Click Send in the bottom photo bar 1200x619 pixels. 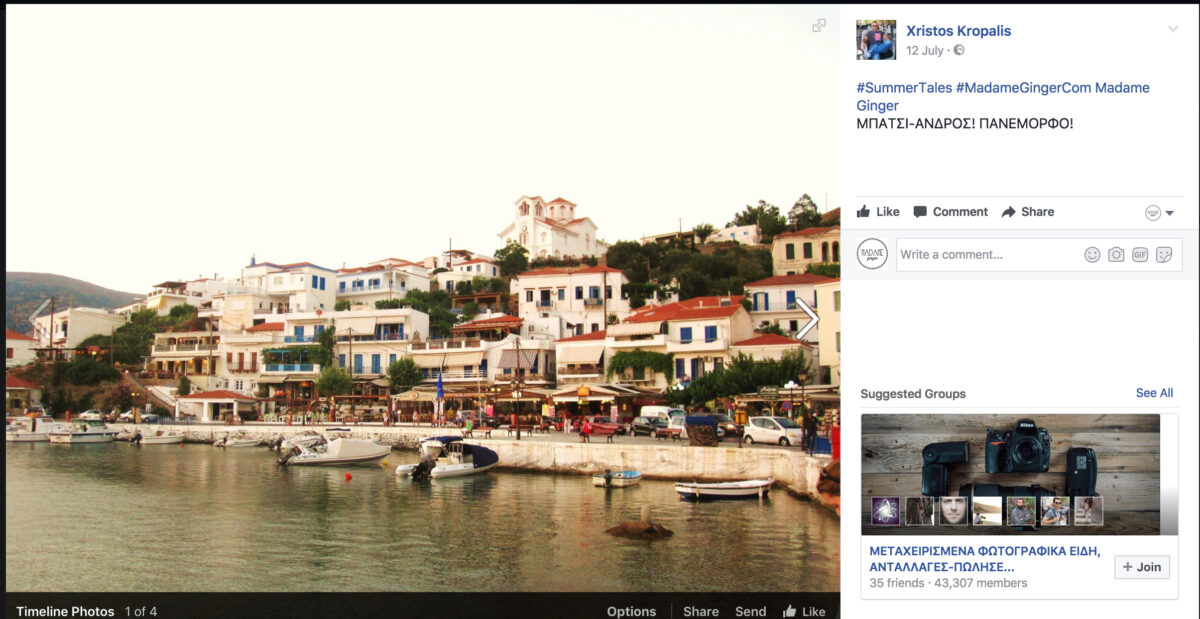pos(750,611)
